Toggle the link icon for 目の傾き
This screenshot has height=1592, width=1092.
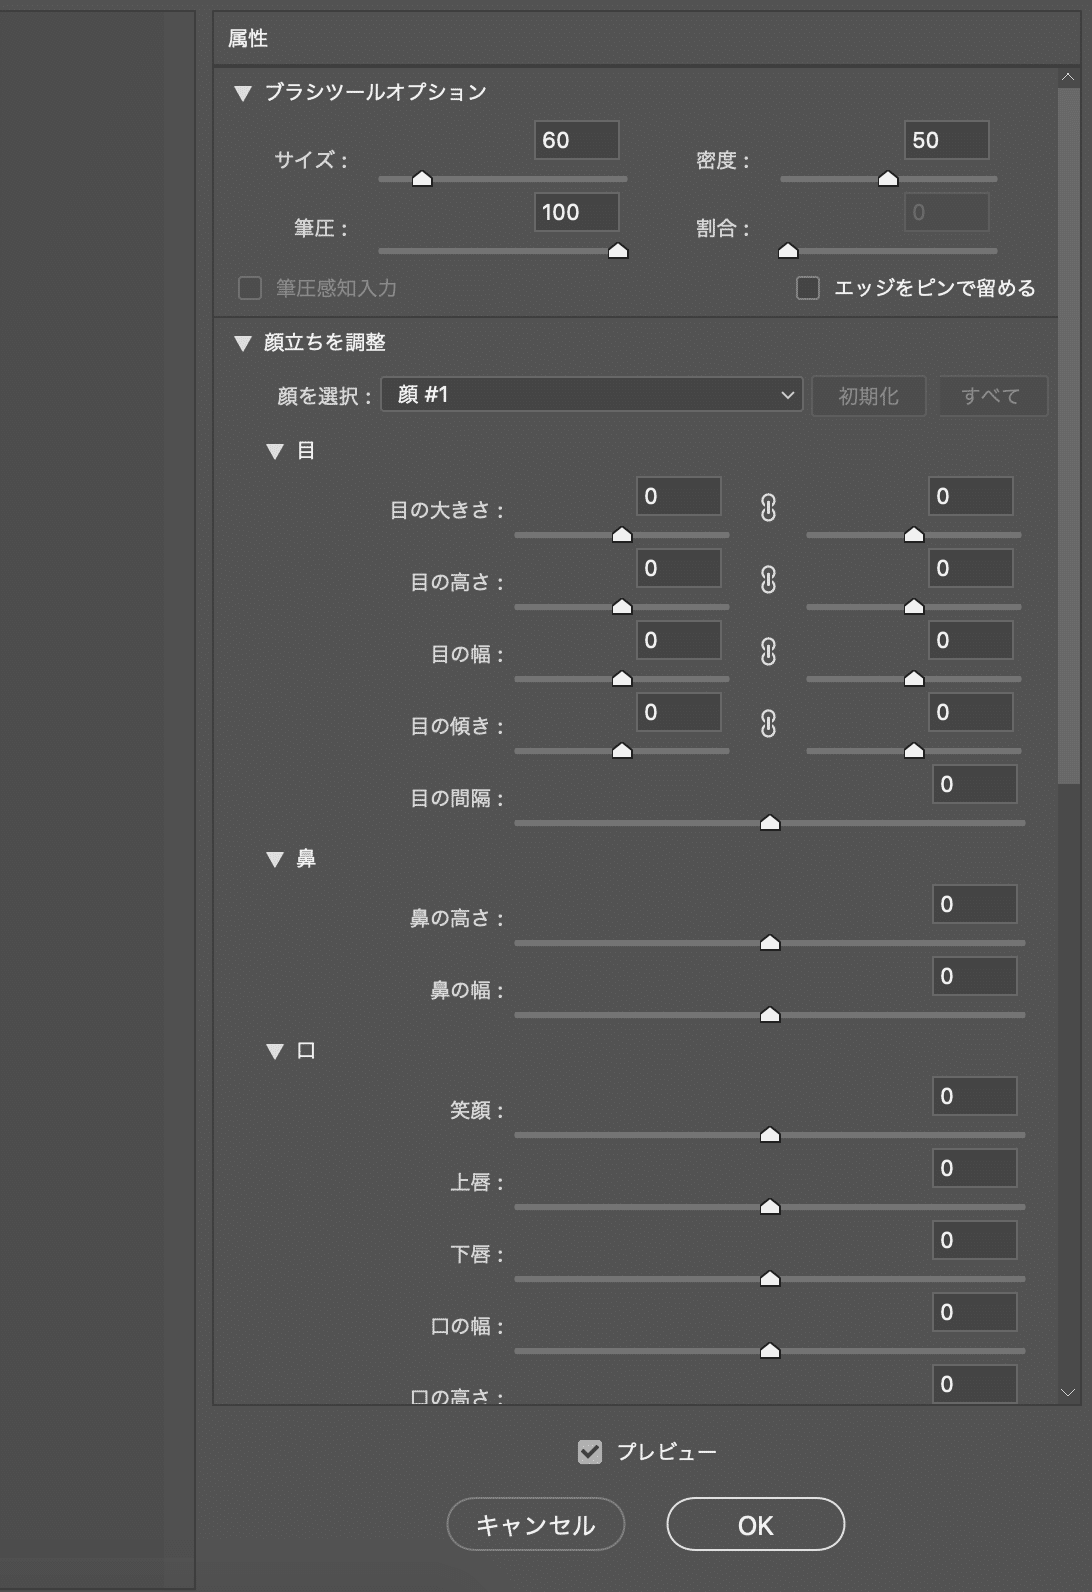(768, 724)
